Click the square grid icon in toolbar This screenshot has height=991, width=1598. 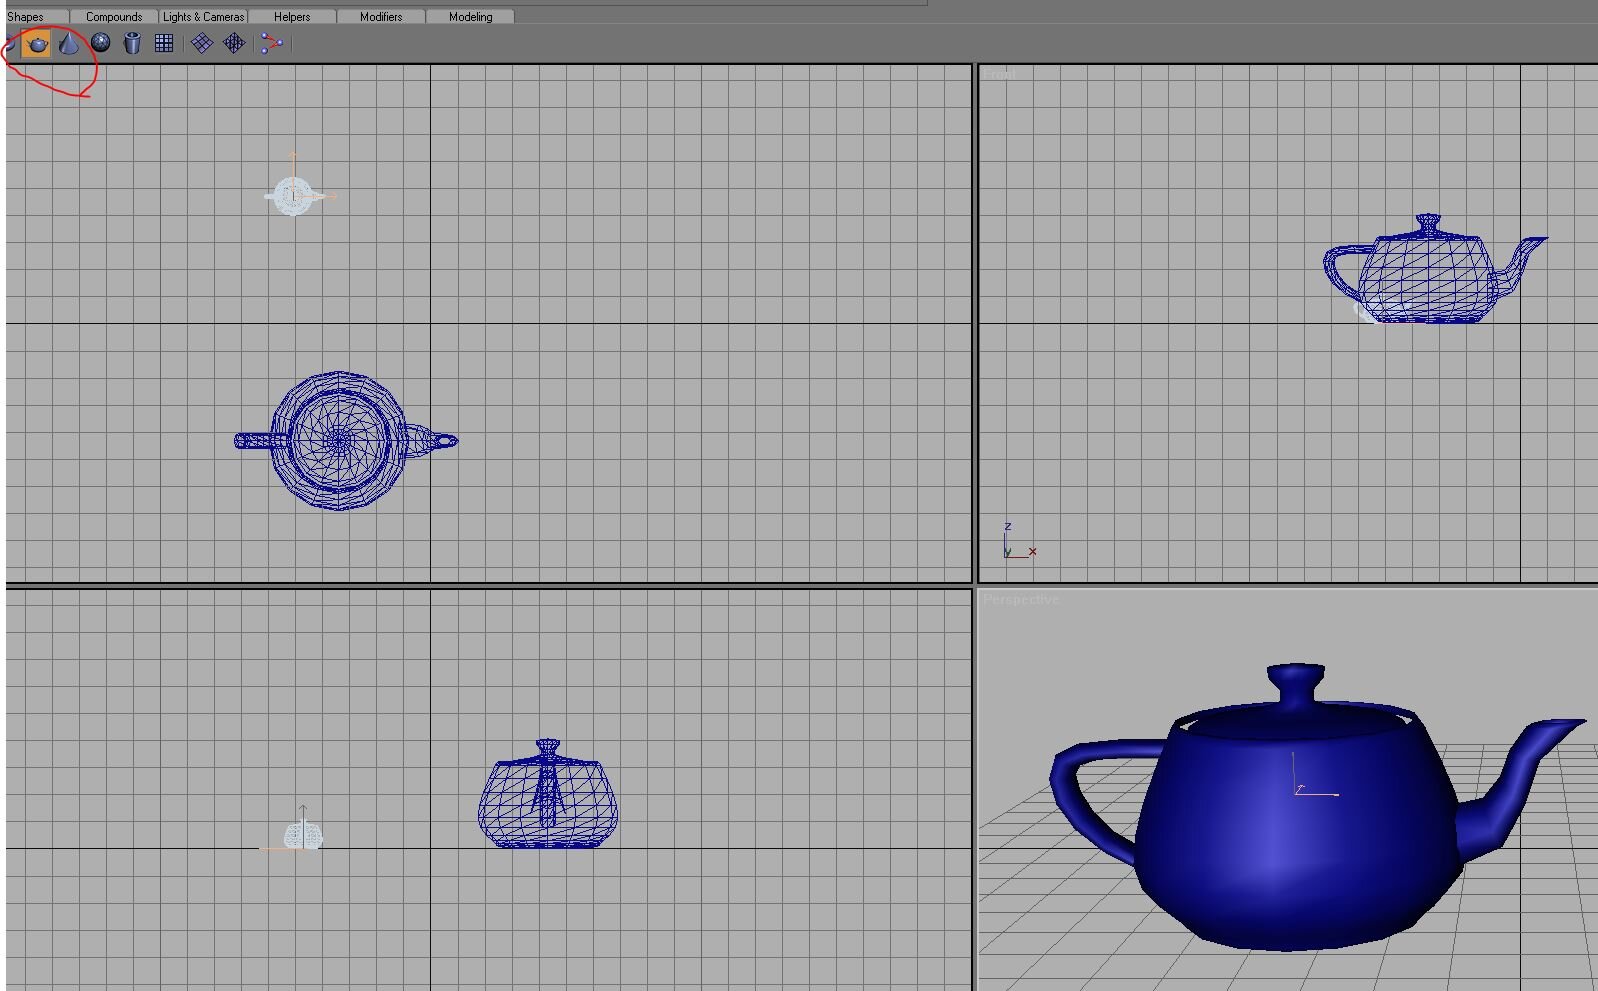[164, 43]
